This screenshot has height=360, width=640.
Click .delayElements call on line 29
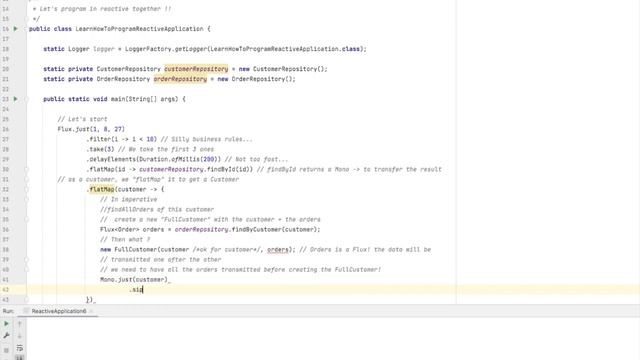coord(153,159)
